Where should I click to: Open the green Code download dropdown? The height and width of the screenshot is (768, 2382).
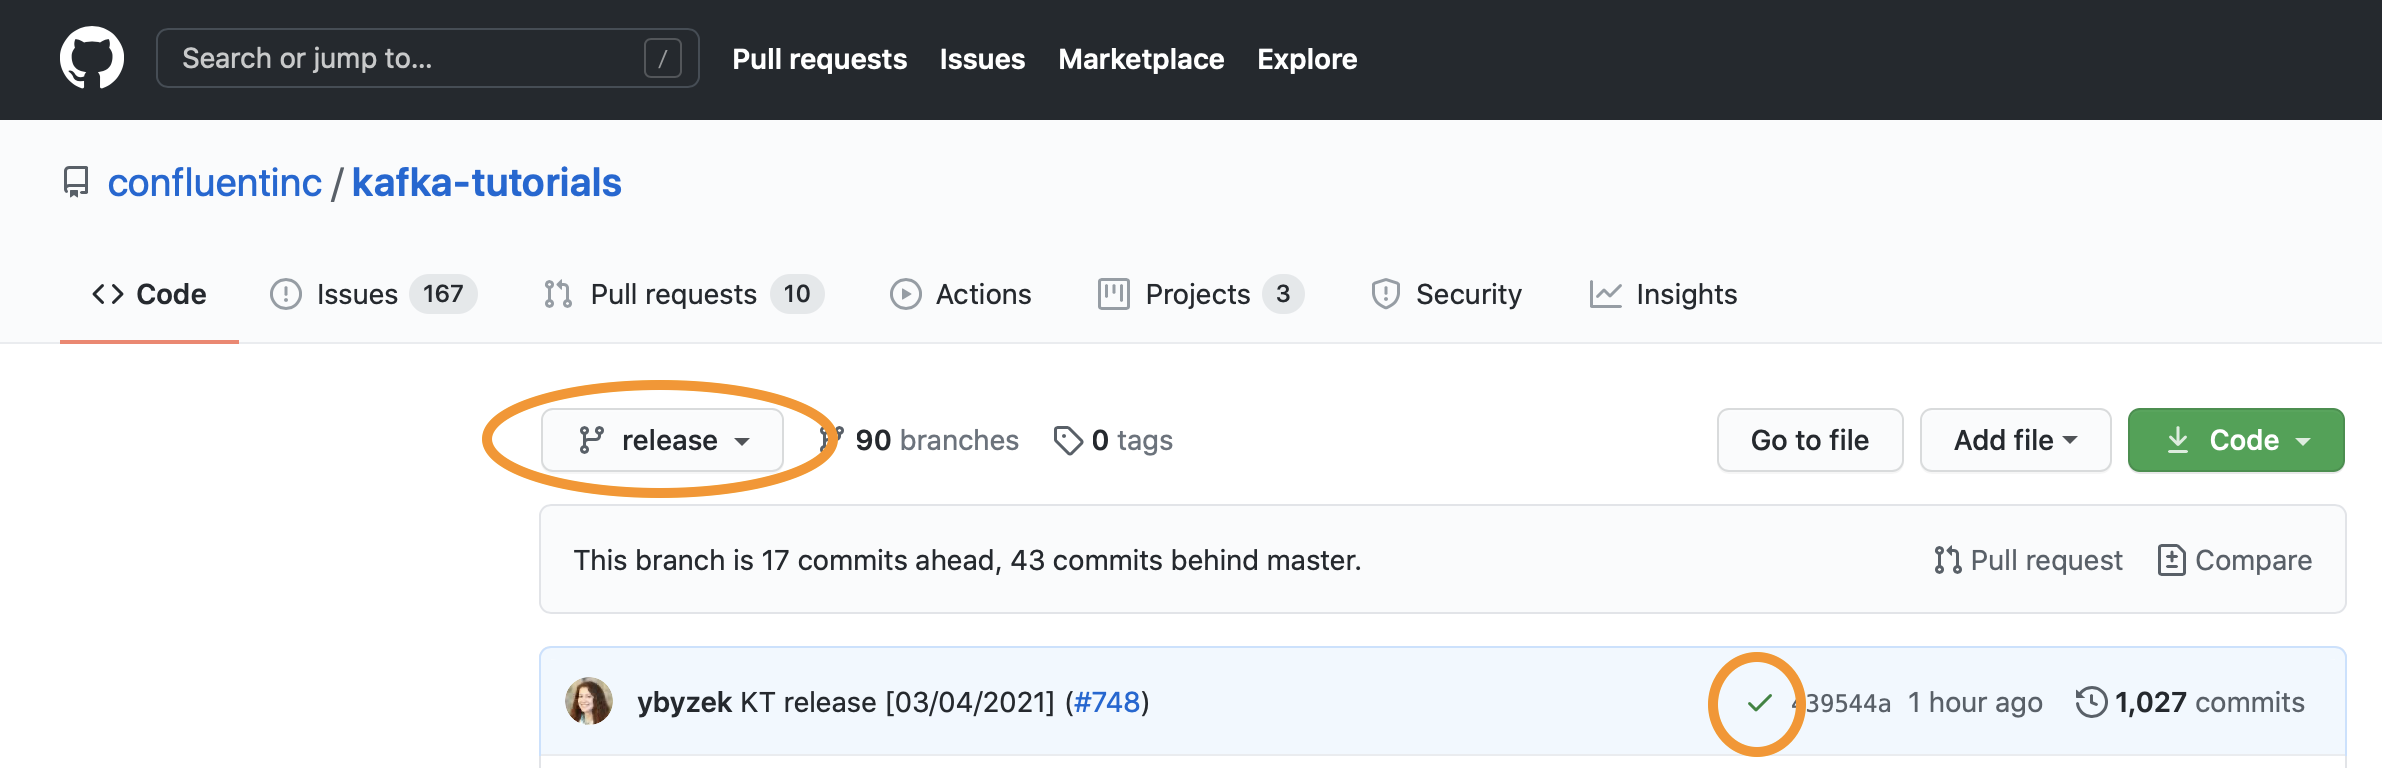(2235, 440)
